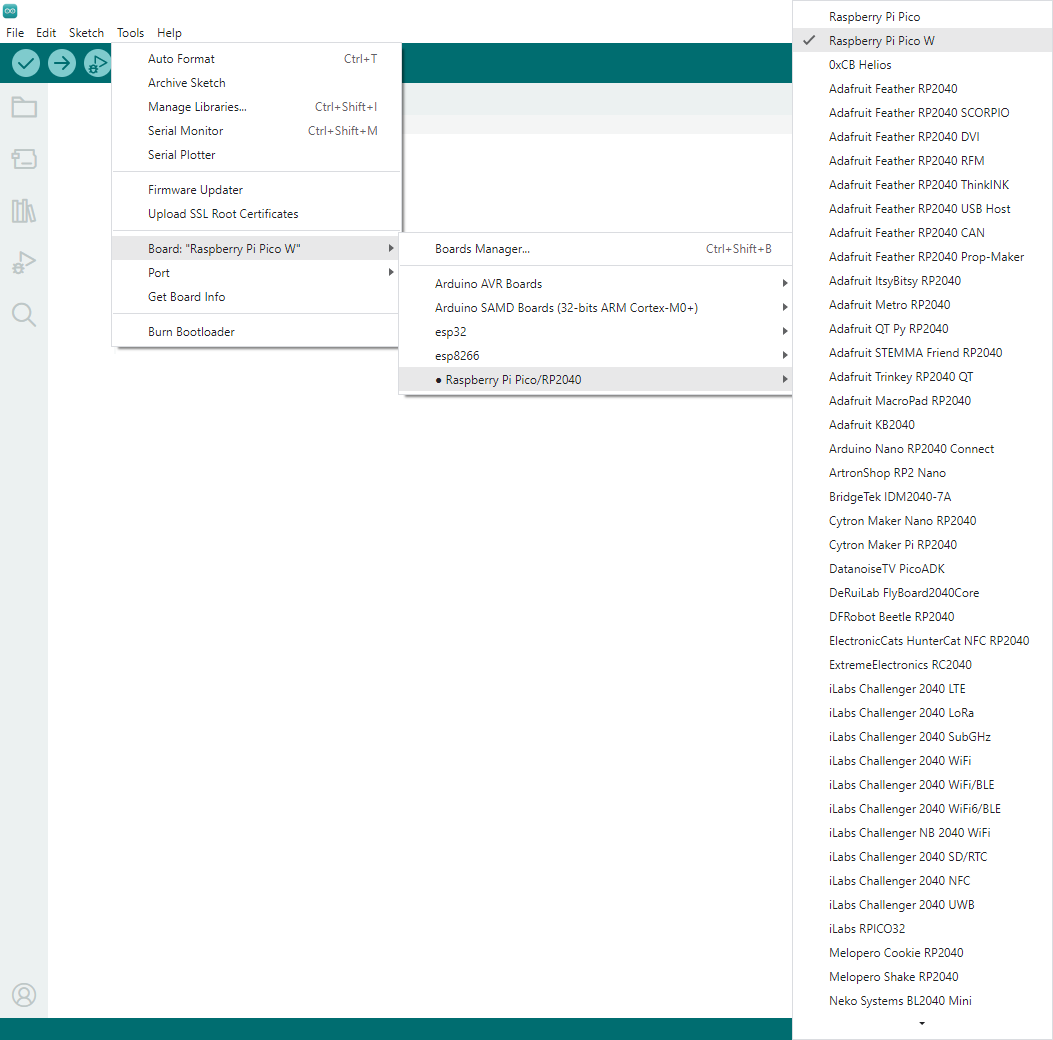Select Archive Sketch menu entry
The height and width of the screenshot is (1040, 1053).
click(x=257, y=83)
